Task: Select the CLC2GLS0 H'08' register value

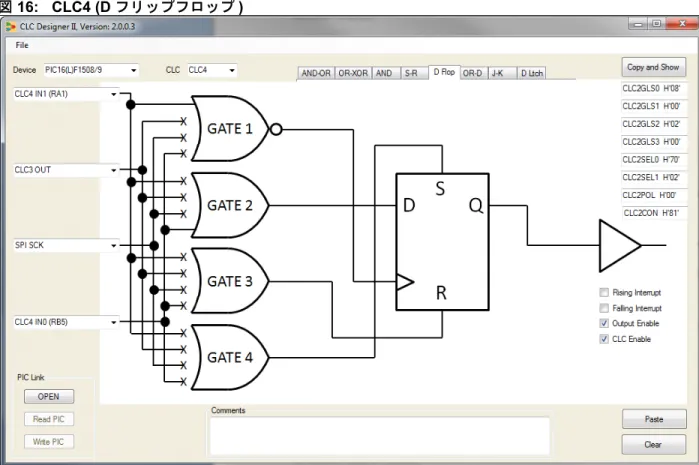Action: (x=653, y=88)
